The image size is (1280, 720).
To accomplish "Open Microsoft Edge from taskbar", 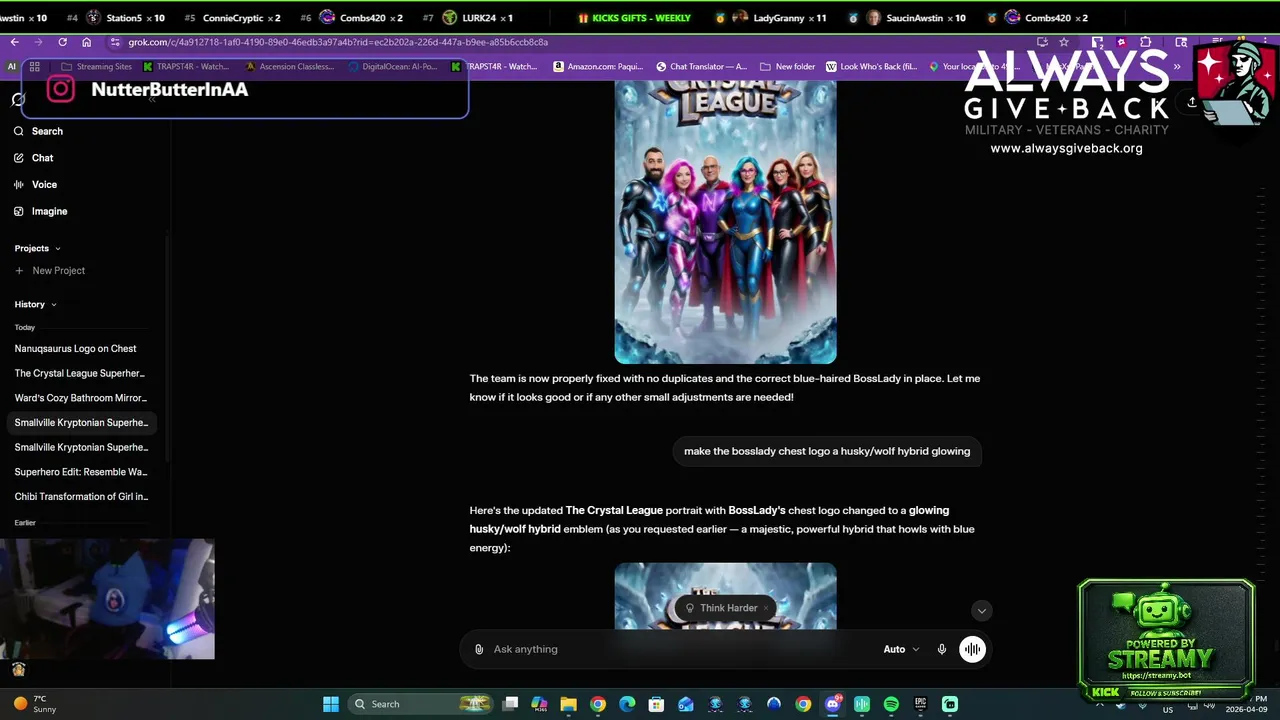I will point(627,704).
